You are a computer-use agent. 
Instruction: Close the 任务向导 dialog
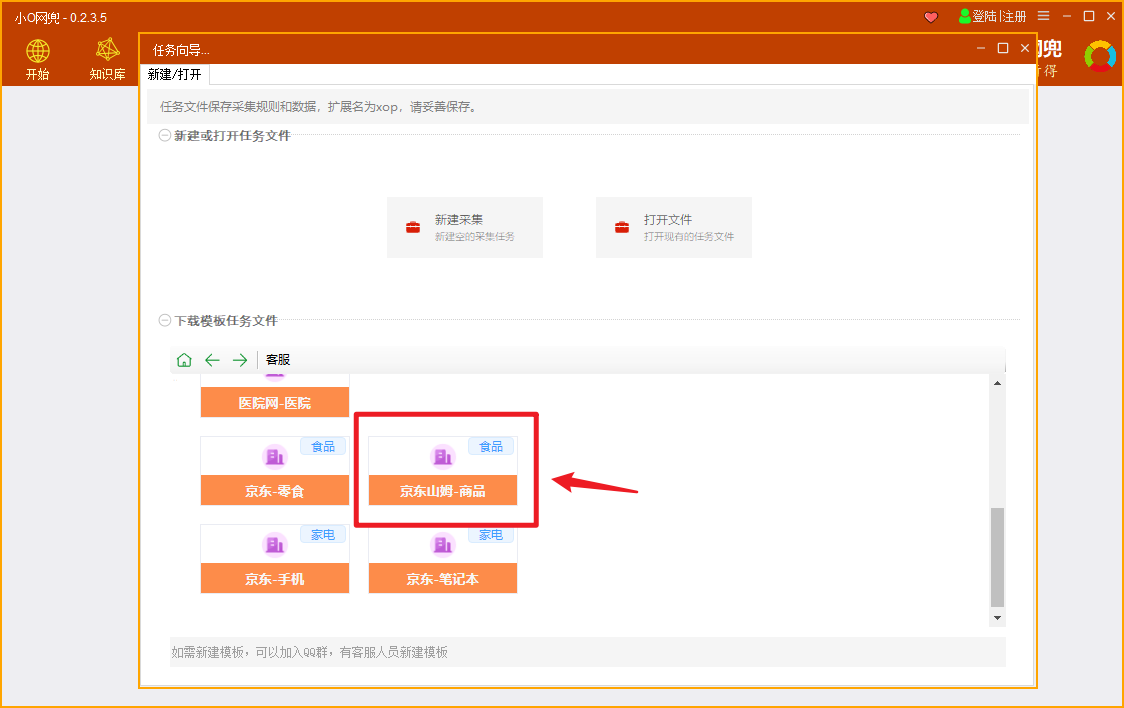tap(1025, 48)
